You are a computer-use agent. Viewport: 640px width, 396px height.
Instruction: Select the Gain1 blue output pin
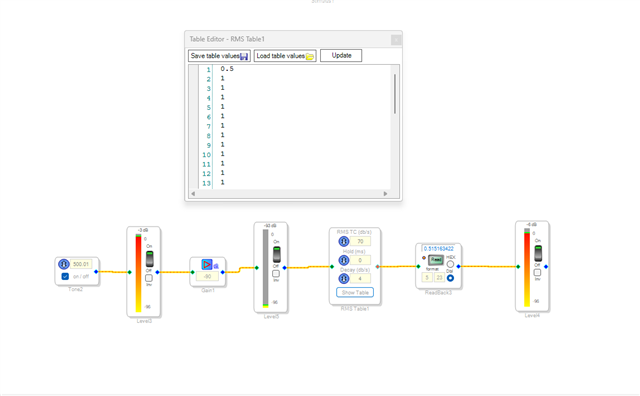tap(222, 272)
